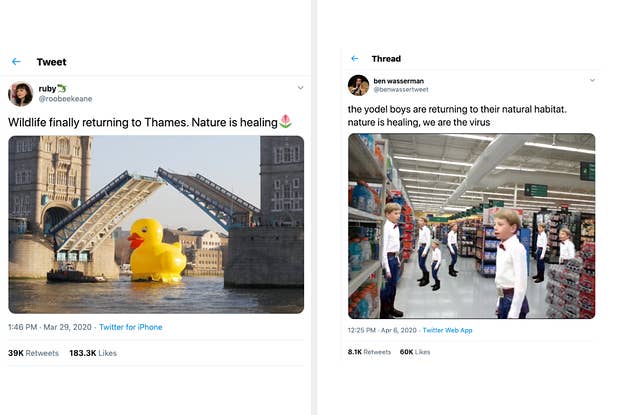625x415 pixels.
Task: Open the chevron menu on ben wasserman's tweet
Action: click(592, 80)
